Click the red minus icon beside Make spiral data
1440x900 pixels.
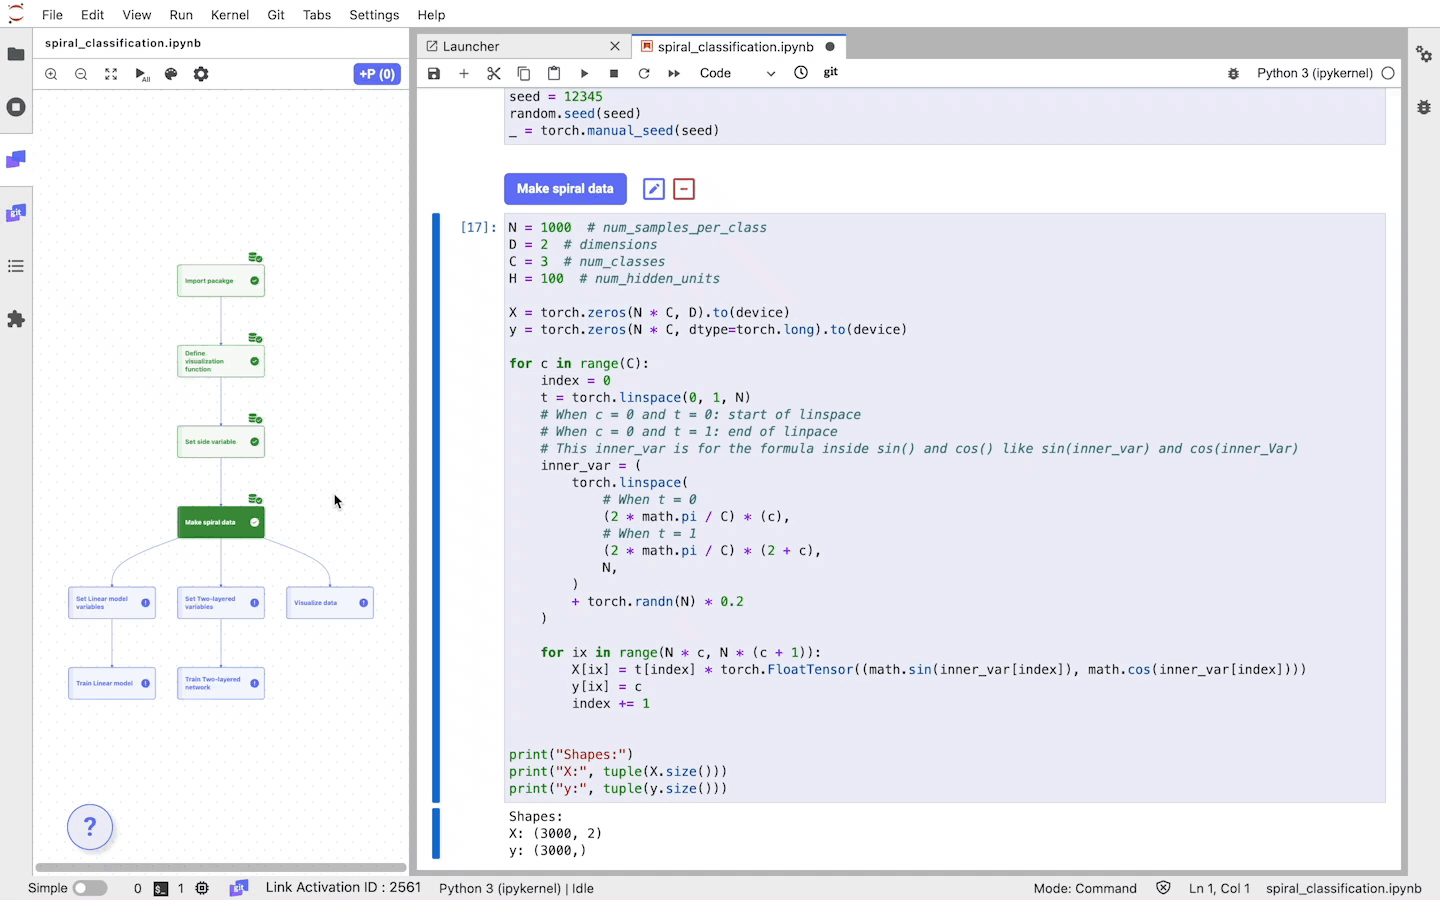[684, 189]
